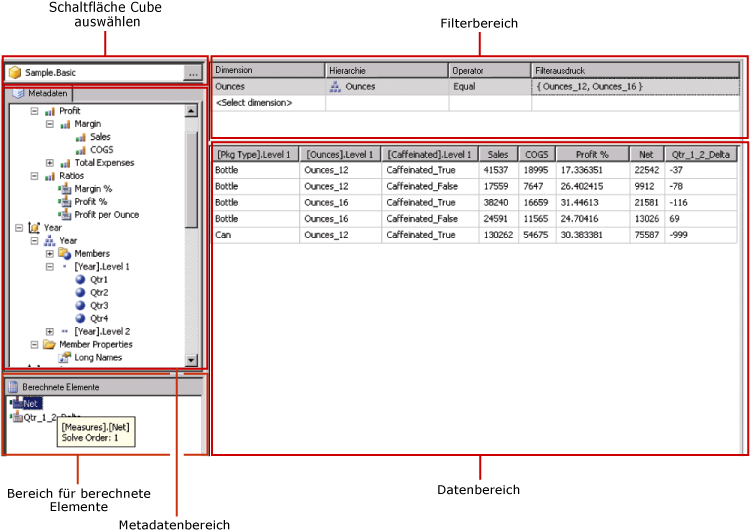Click the COGS measure icon in tree
The height and width of the screenshot is (532, 750).
click(x=80, y=150)
